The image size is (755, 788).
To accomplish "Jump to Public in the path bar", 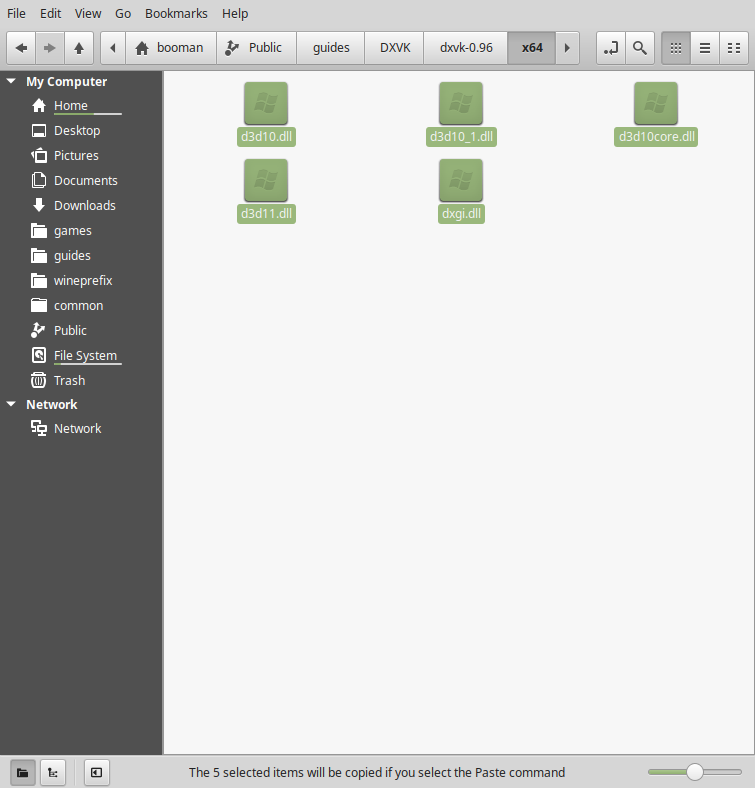I will (256, 48).
